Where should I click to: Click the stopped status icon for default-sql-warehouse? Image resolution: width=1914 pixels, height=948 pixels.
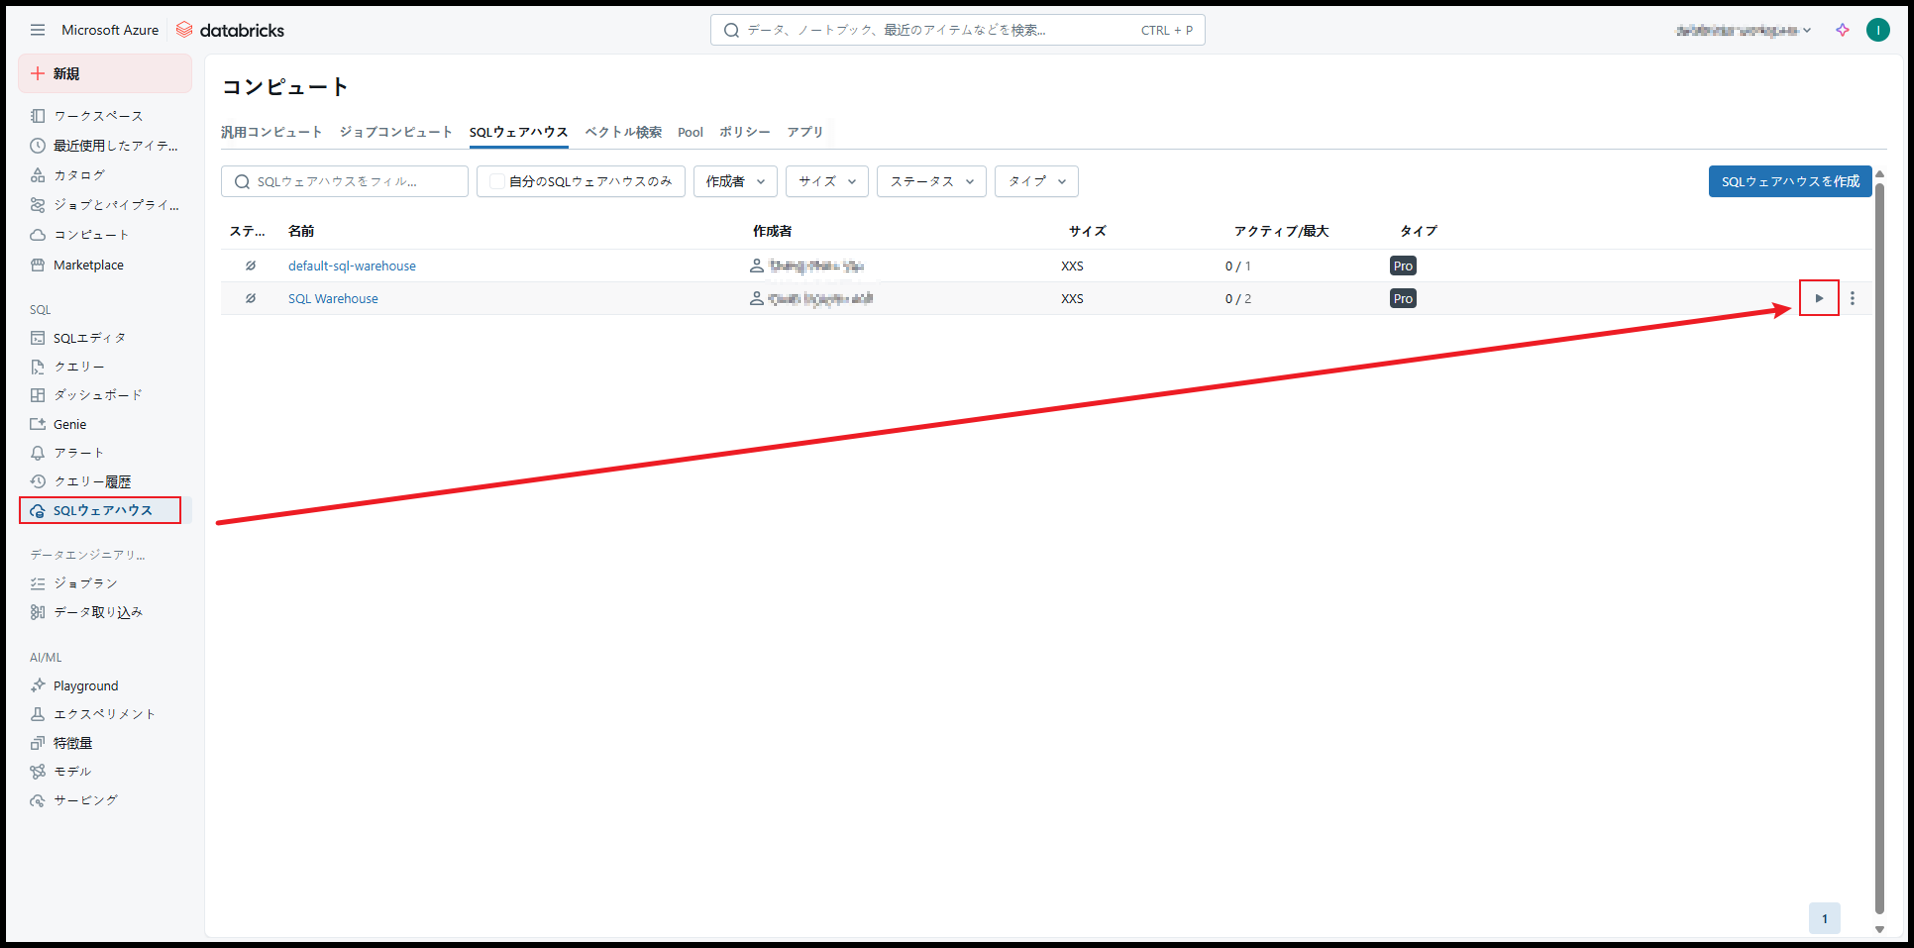[x=251, y=266]
